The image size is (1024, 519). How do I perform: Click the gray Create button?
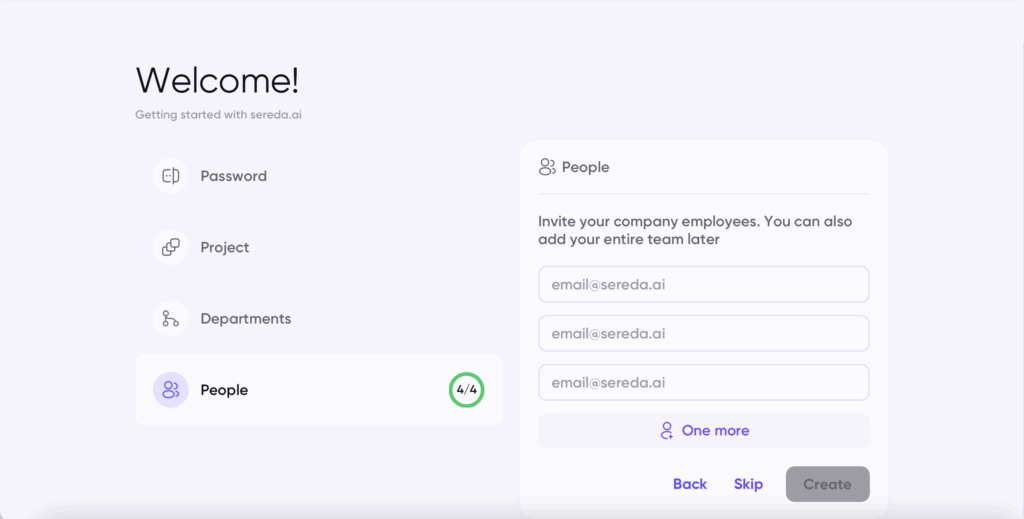tap(827, 484)
